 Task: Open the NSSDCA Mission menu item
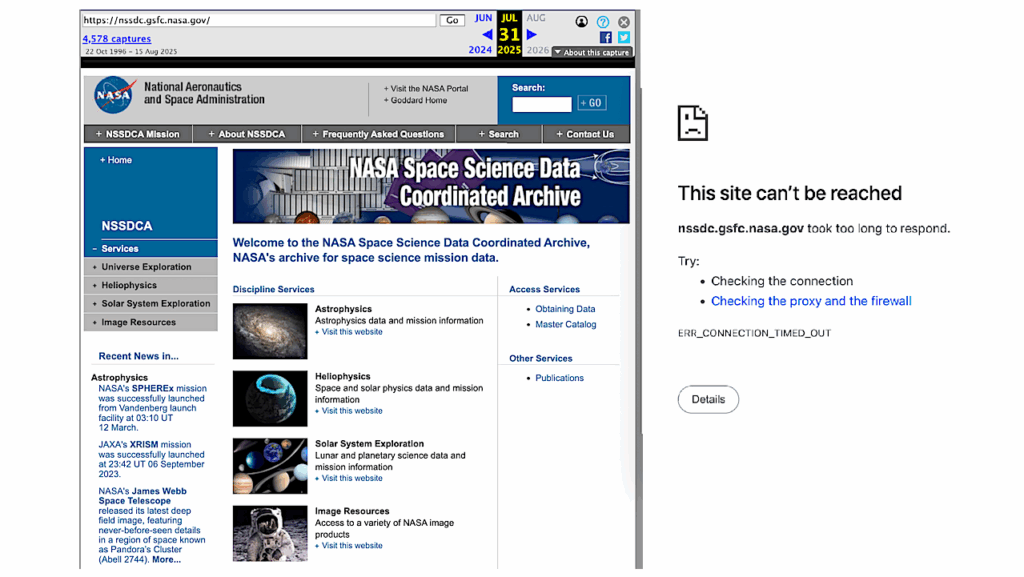[137, 133]
